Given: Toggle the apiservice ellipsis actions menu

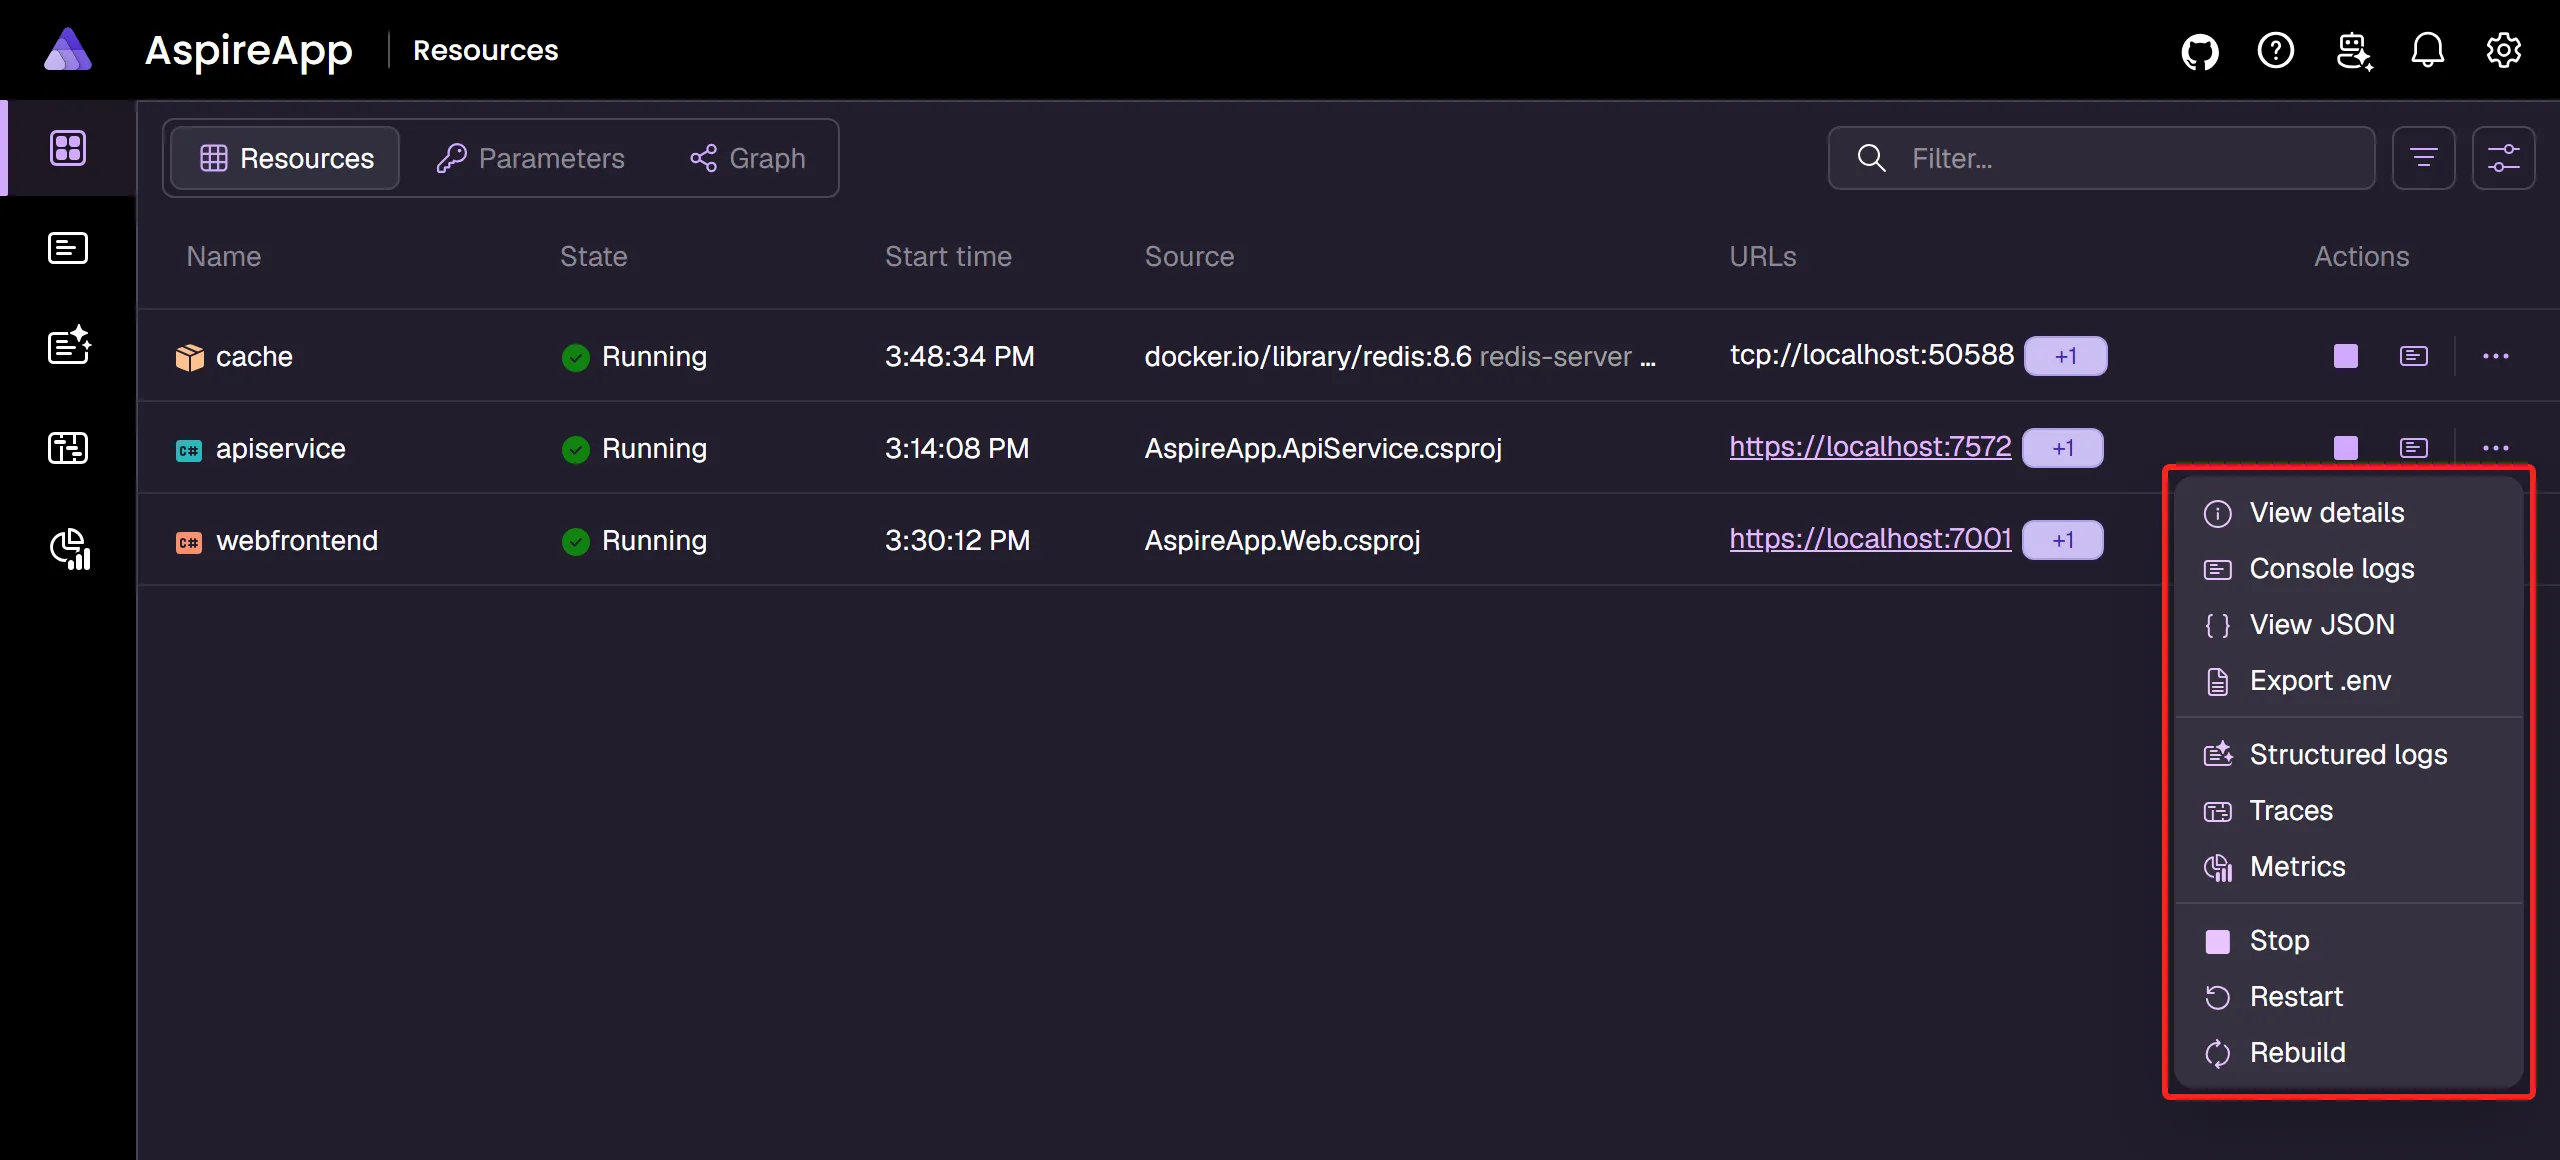Looking at the screenshot, I should pos(2495,448).
